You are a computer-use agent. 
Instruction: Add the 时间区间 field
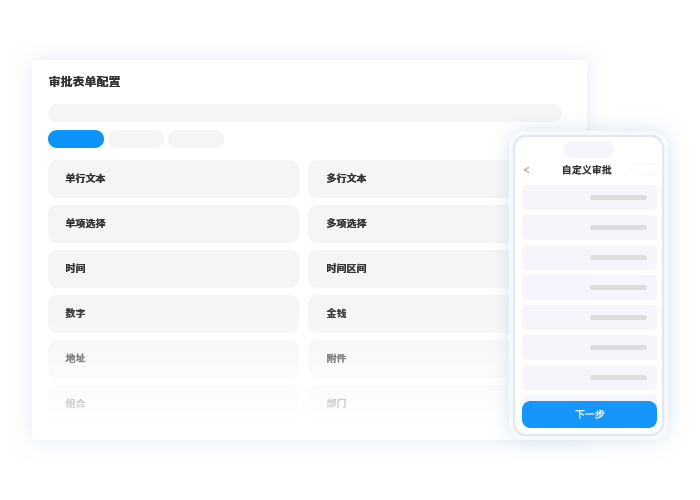pyautogui.click(x=408, y=269)
